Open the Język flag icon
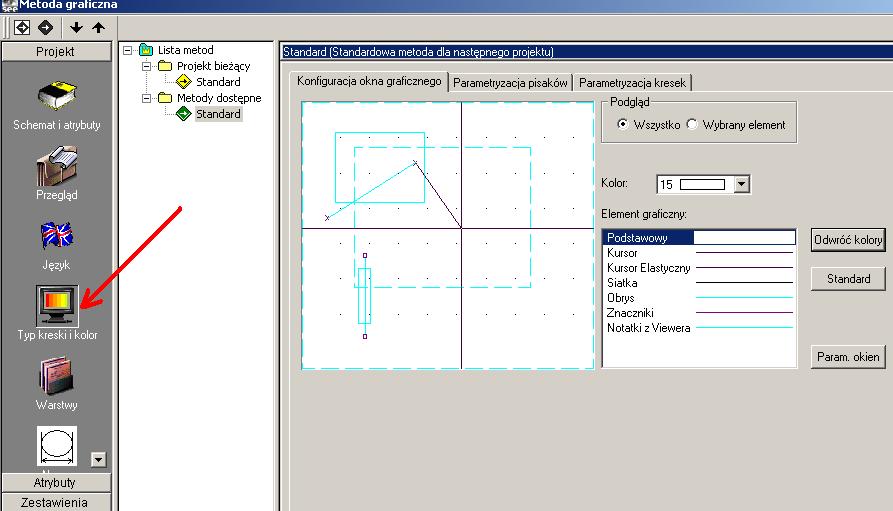Viewport: 893px width, 511px height. 57,235
